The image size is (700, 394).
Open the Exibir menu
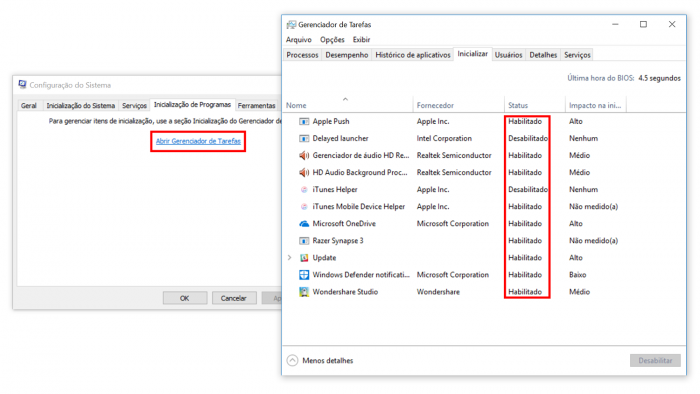coord(362,40)
